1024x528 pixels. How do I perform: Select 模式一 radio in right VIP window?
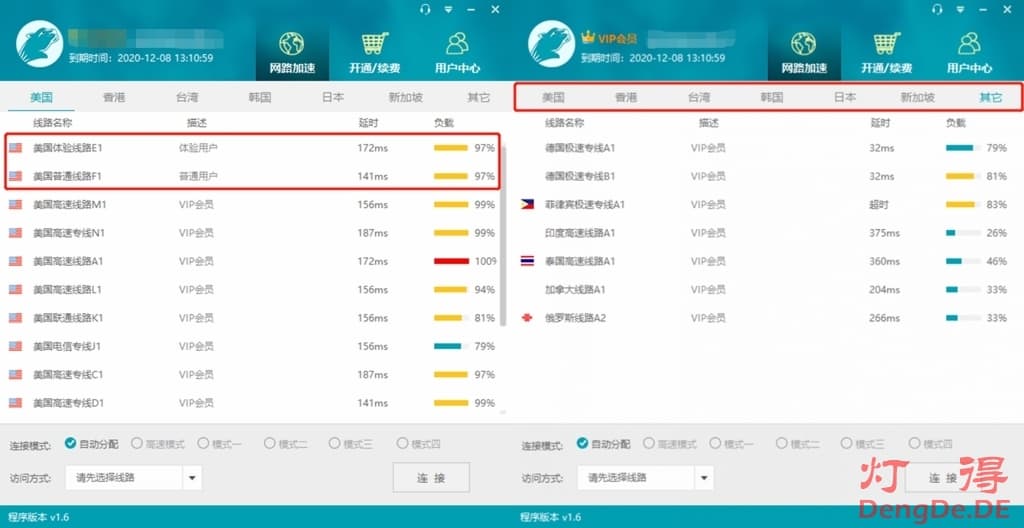click(715, 443)
